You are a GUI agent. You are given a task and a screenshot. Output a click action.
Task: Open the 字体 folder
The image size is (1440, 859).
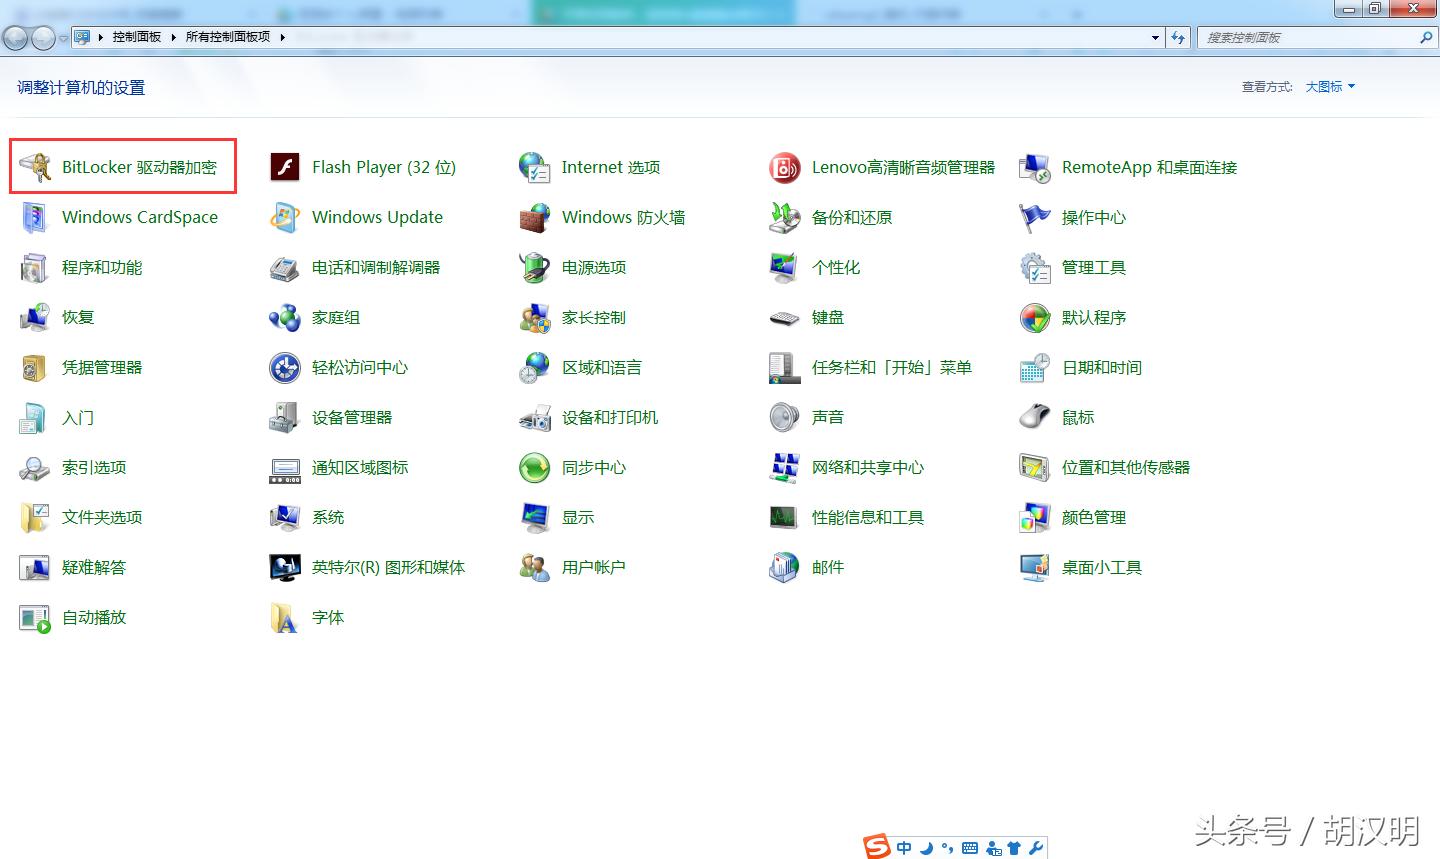(x=329, y=617)
